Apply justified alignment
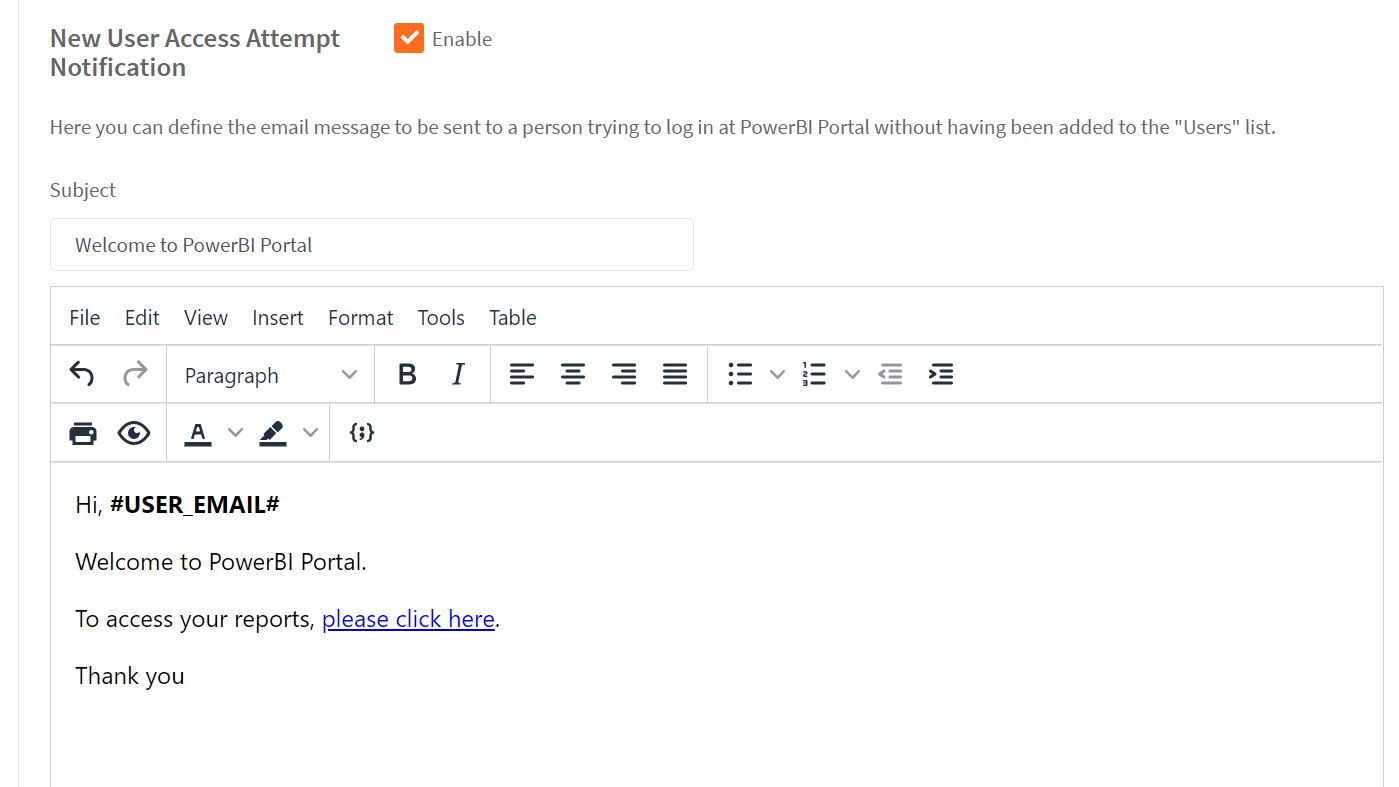This screenshot has height=787, width=1399. [675, 373]
